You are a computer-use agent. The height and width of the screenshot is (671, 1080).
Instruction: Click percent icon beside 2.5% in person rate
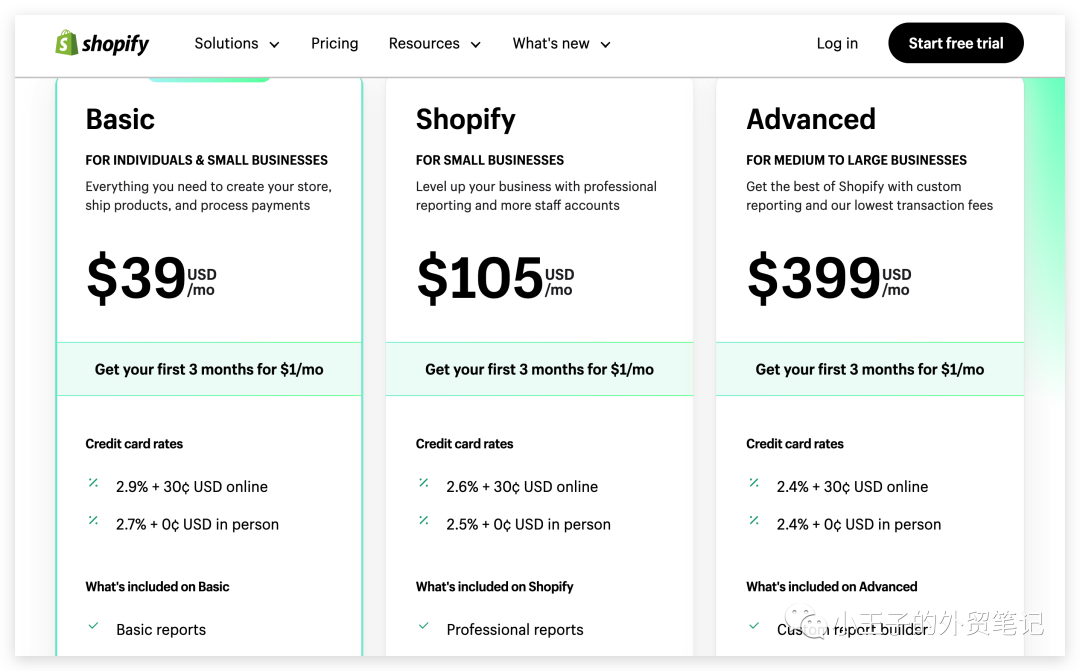point(424,521)
